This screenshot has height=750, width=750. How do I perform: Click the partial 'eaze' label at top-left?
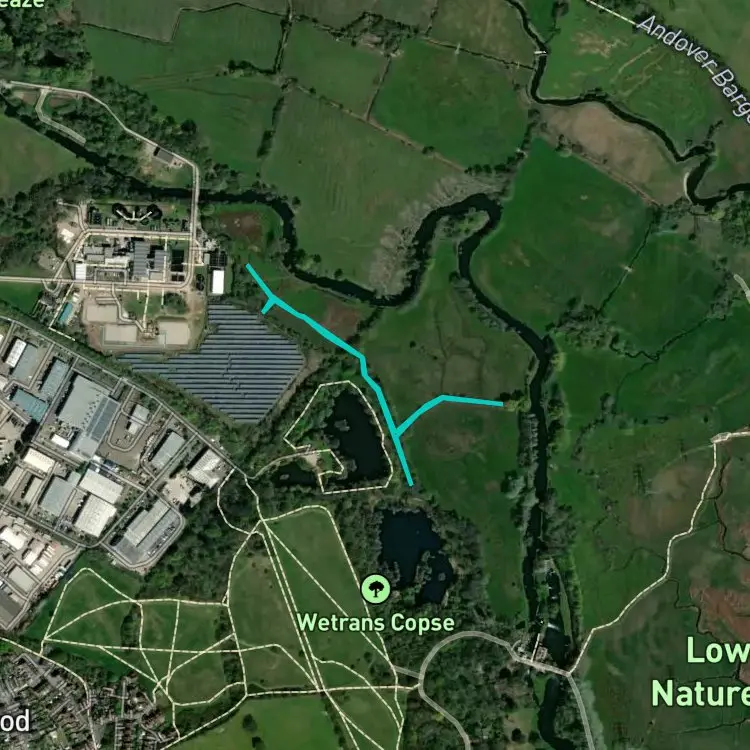tap(22, 4)
